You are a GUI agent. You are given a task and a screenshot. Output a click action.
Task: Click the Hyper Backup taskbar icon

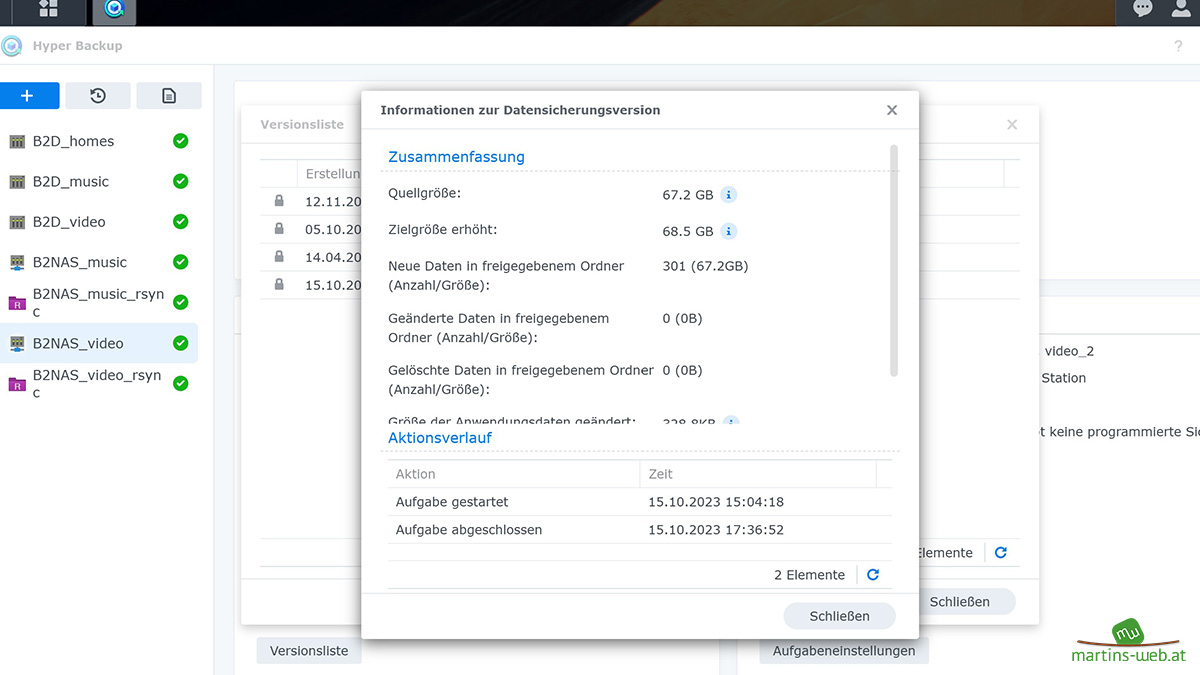pos(114,10)
